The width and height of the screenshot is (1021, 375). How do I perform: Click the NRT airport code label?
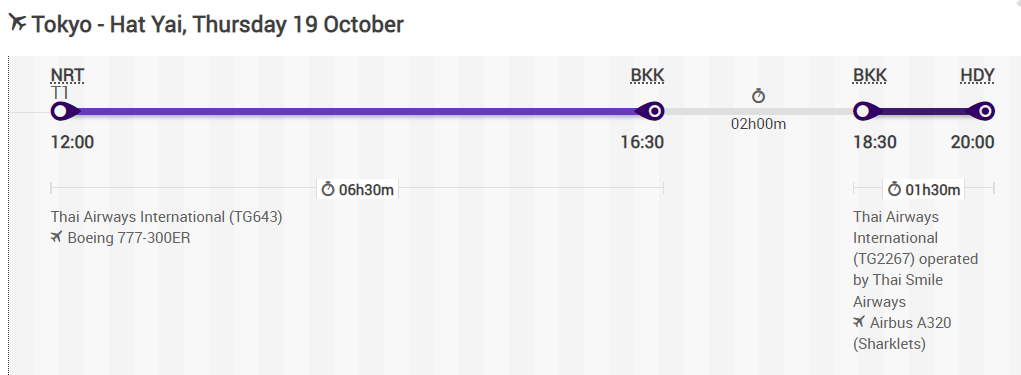tap(67, 76)
